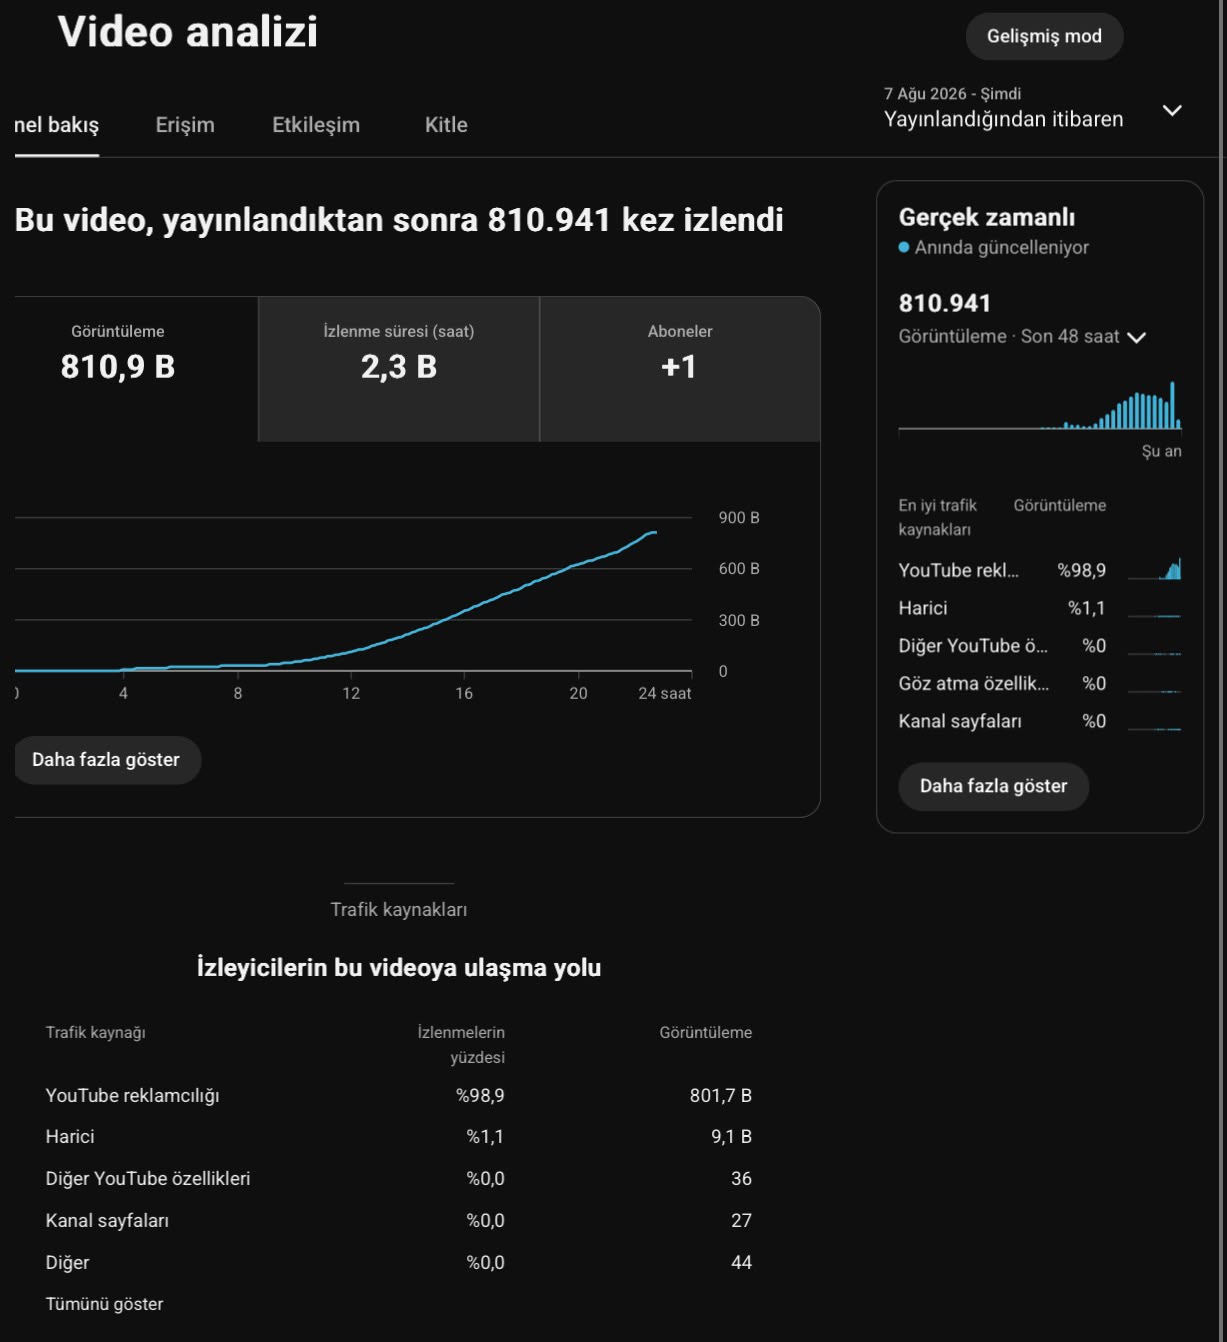Click Daha fazla göster under the views chart
The width and height of the screenshot is (1227, 1342).
[x=106, y=760]
